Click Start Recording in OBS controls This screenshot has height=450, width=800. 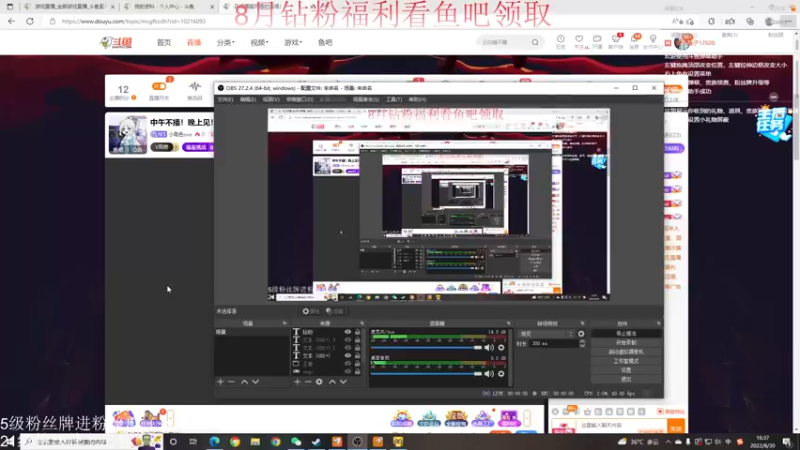pos(626,343)
